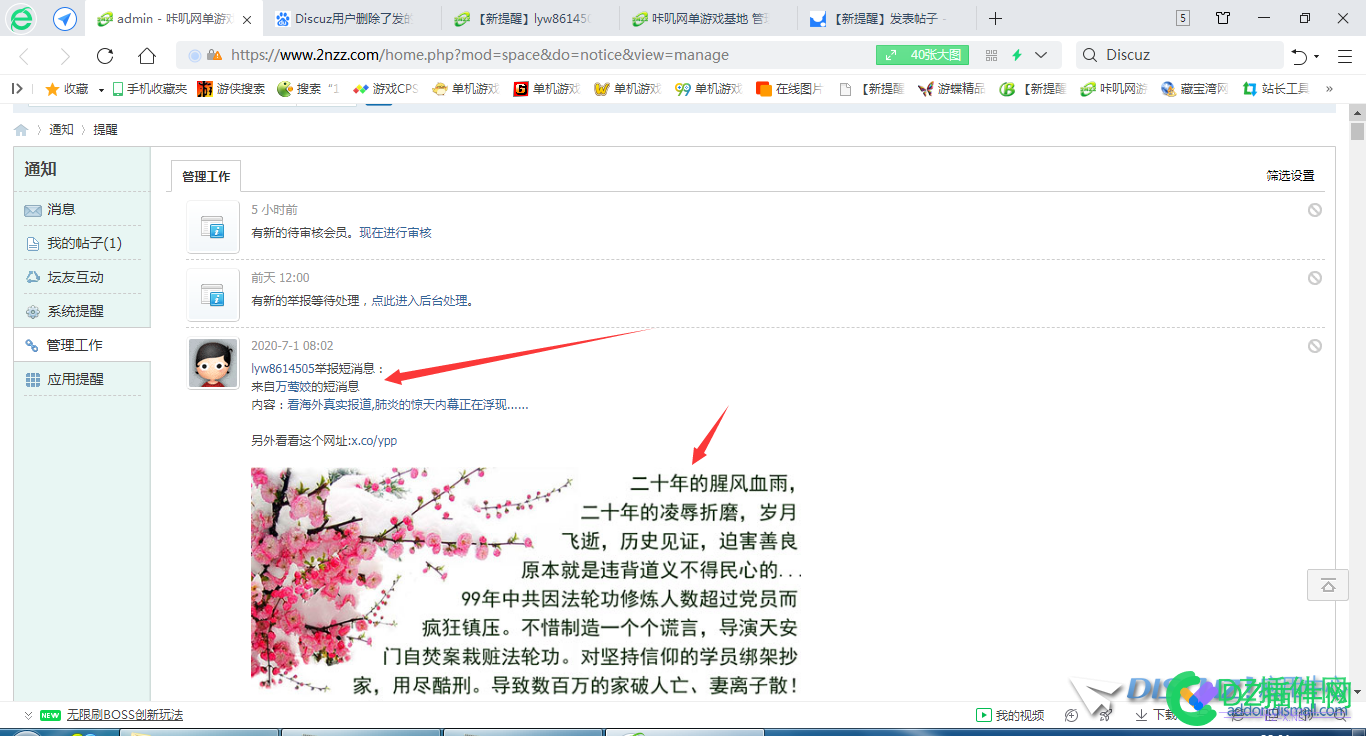The width and height of the screenshot is (1366, 736).
Task: Open 我的视频 in status bar
Action: 1010,715
